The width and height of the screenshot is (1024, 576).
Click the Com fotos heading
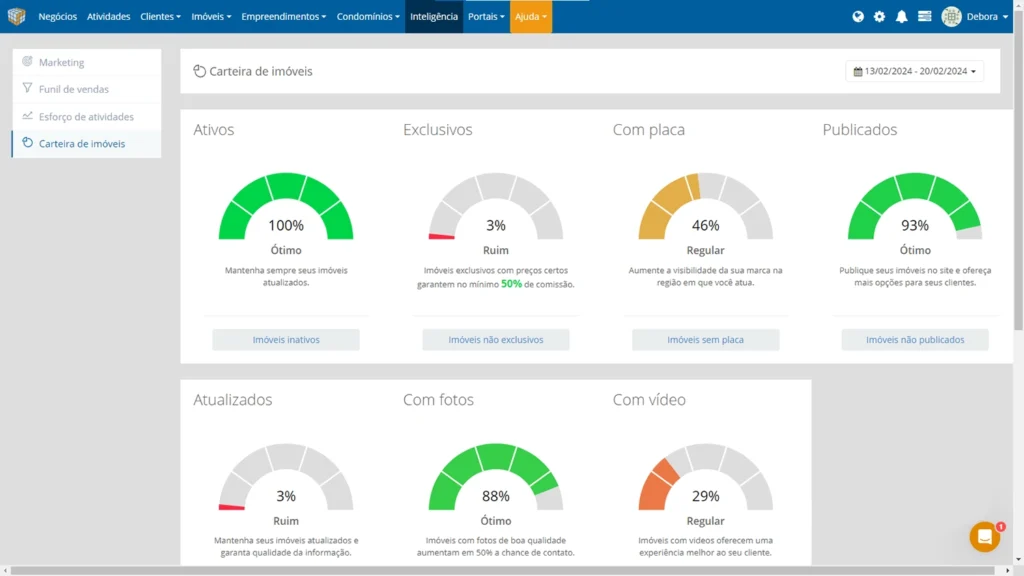(438, 400)
